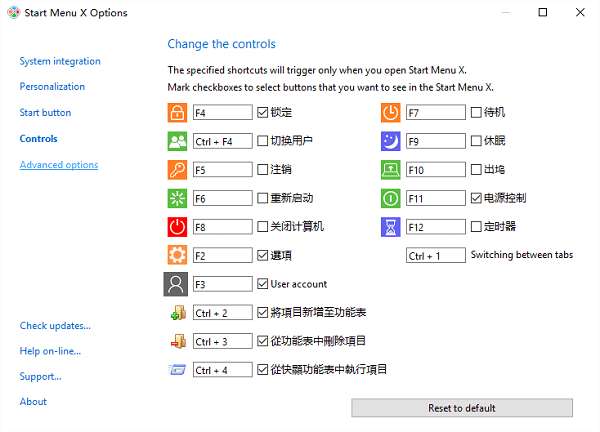Click the Advanced options link
This screenshot has height=432, width=600.
(x=58, y=165)
